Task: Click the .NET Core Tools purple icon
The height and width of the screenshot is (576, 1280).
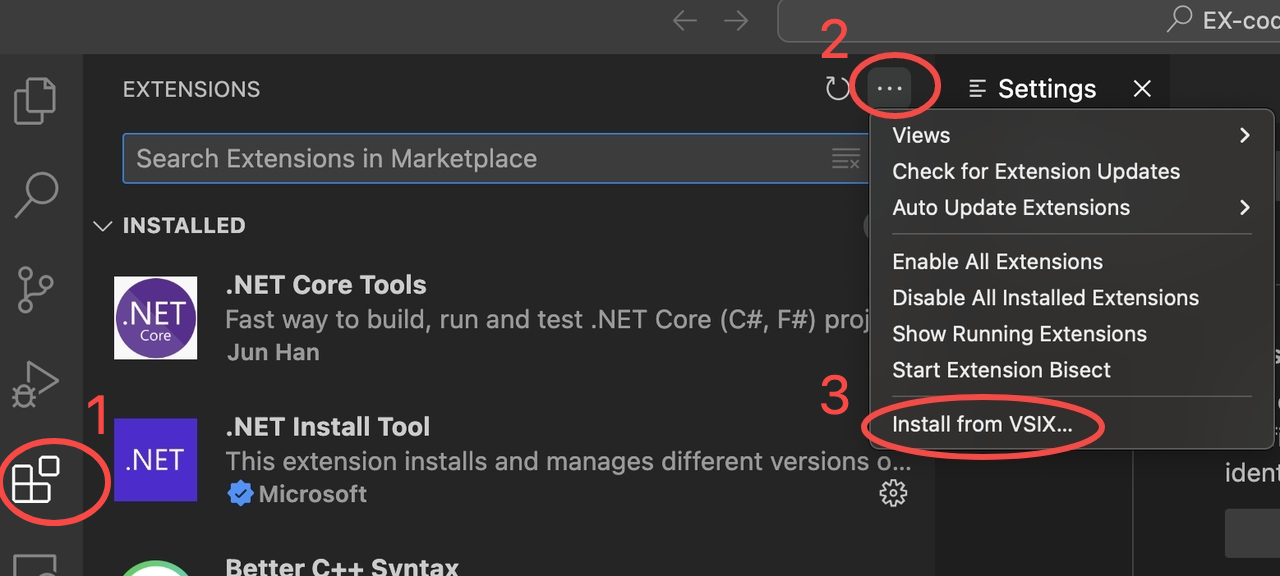Action: [x=155, y=318]
